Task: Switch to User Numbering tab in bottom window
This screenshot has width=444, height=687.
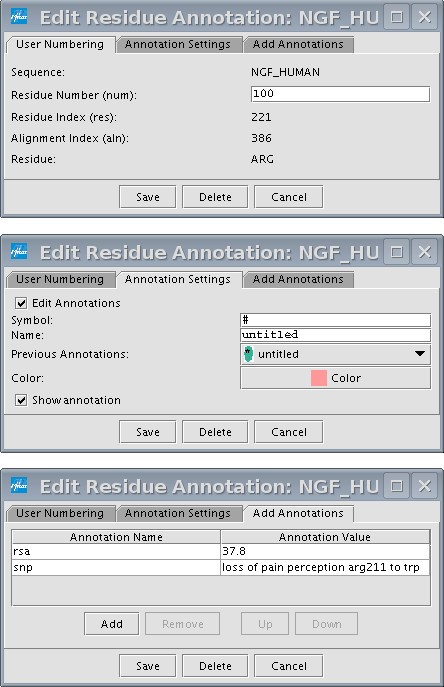Action: (60, 513)
